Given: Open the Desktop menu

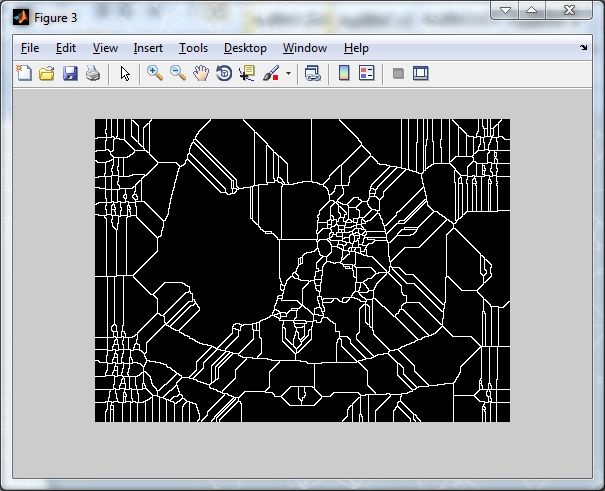Looking at the screenshot, I should pos(245,48).
